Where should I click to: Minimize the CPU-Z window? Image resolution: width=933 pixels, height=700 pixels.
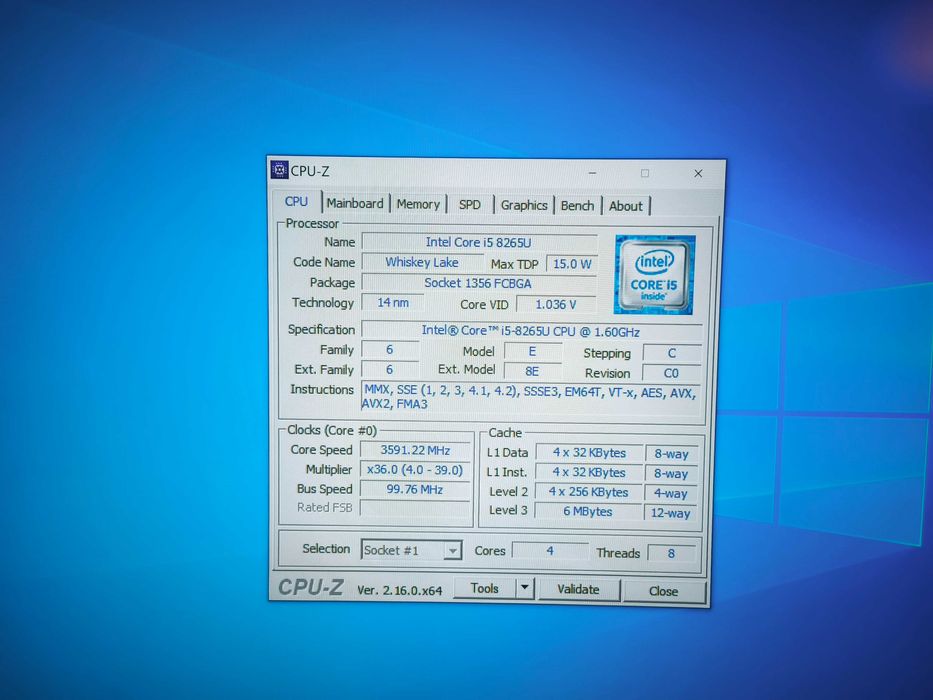click(x=592, y=173)
